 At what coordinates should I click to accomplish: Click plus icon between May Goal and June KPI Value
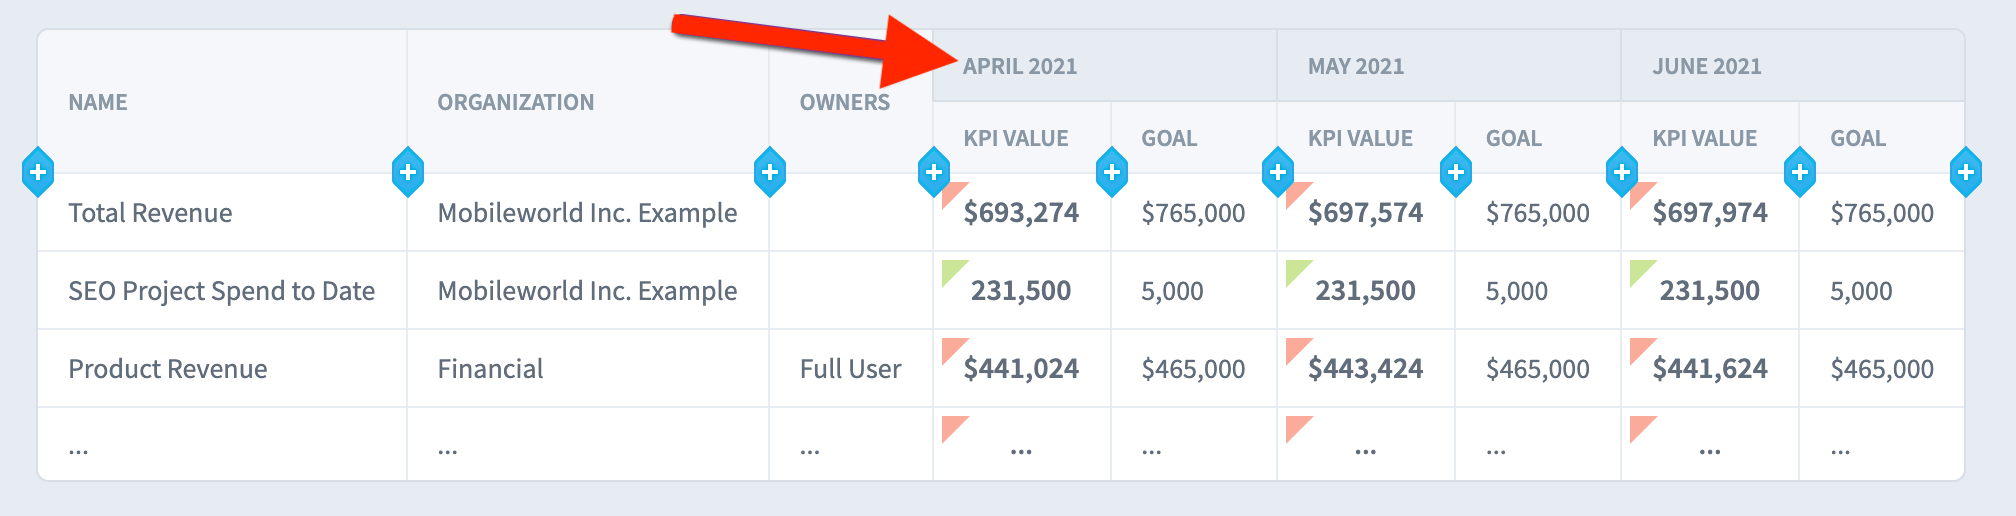[x=1622, y=172]
